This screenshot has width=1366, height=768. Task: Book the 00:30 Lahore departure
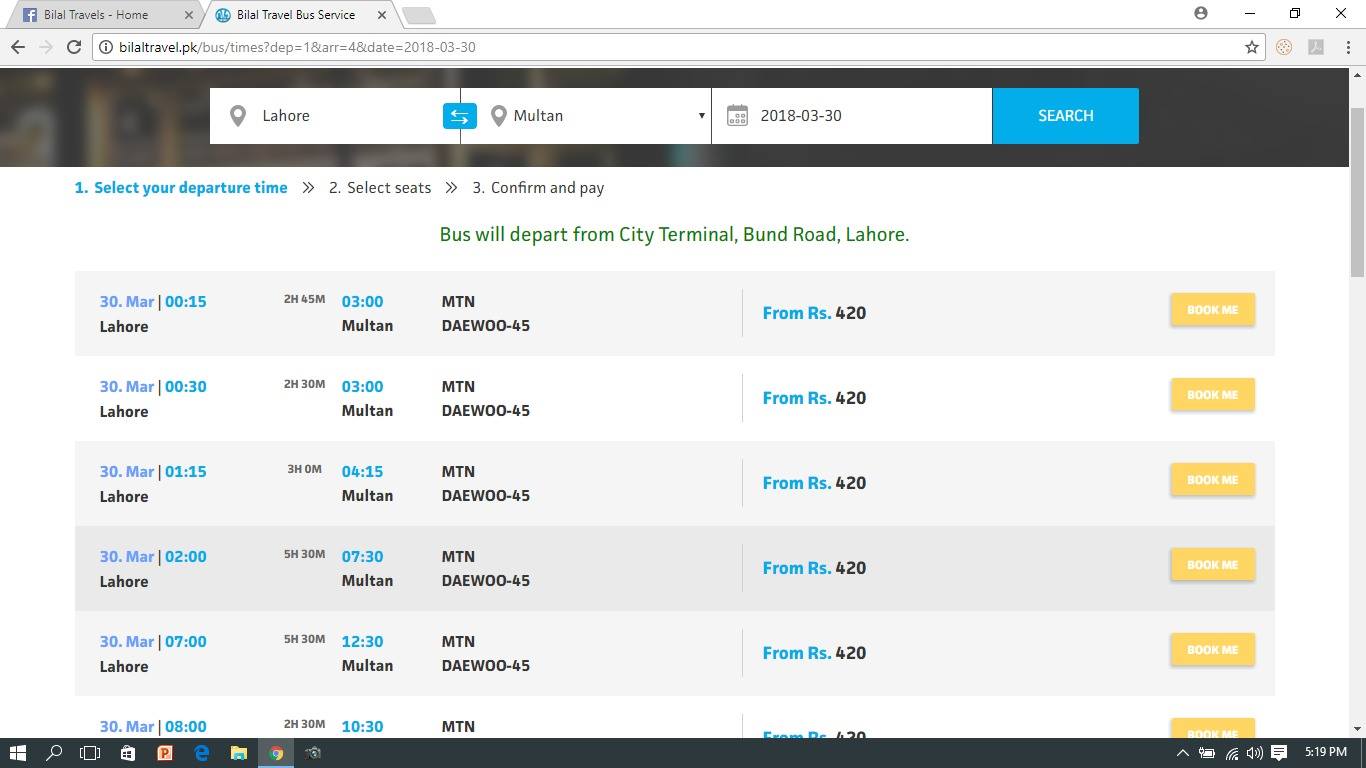click(x=1212, y=395)
